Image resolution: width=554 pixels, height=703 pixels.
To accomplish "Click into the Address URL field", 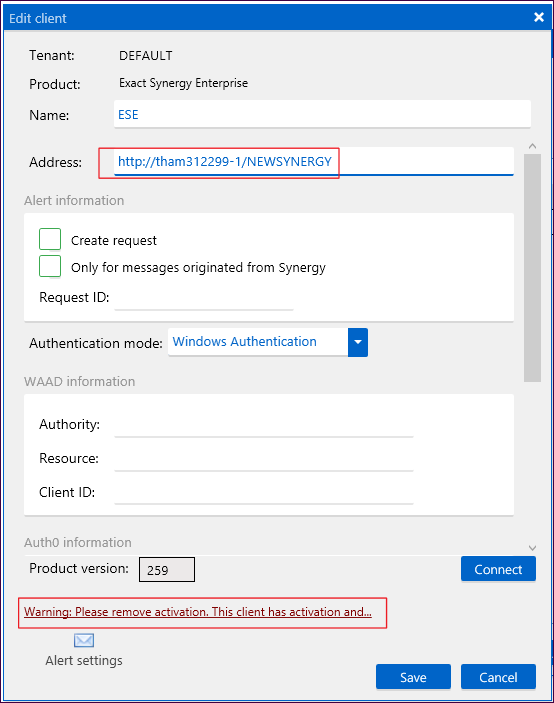I will click(314, 161).
